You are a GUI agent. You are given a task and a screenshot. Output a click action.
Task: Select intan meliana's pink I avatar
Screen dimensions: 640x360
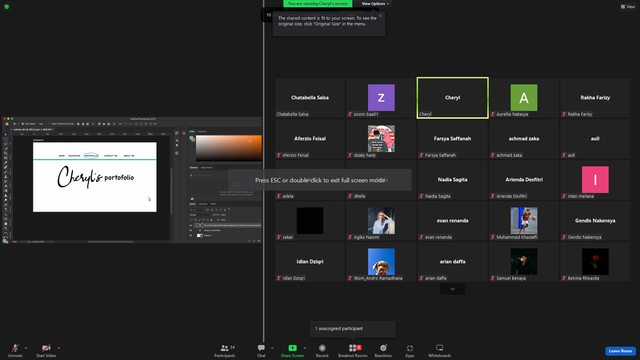pyautogui.click(x=595, y=180)
